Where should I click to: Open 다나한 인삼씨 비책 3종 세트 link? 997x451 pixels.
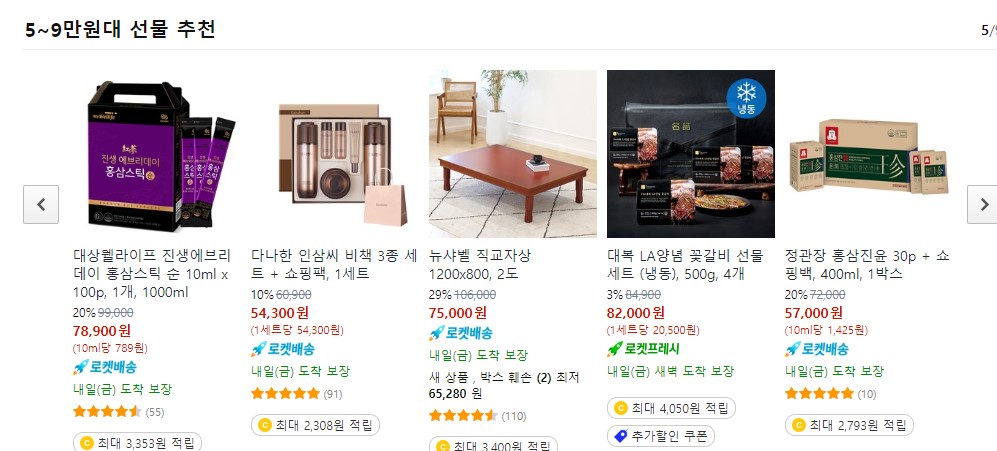coord(334,265)
